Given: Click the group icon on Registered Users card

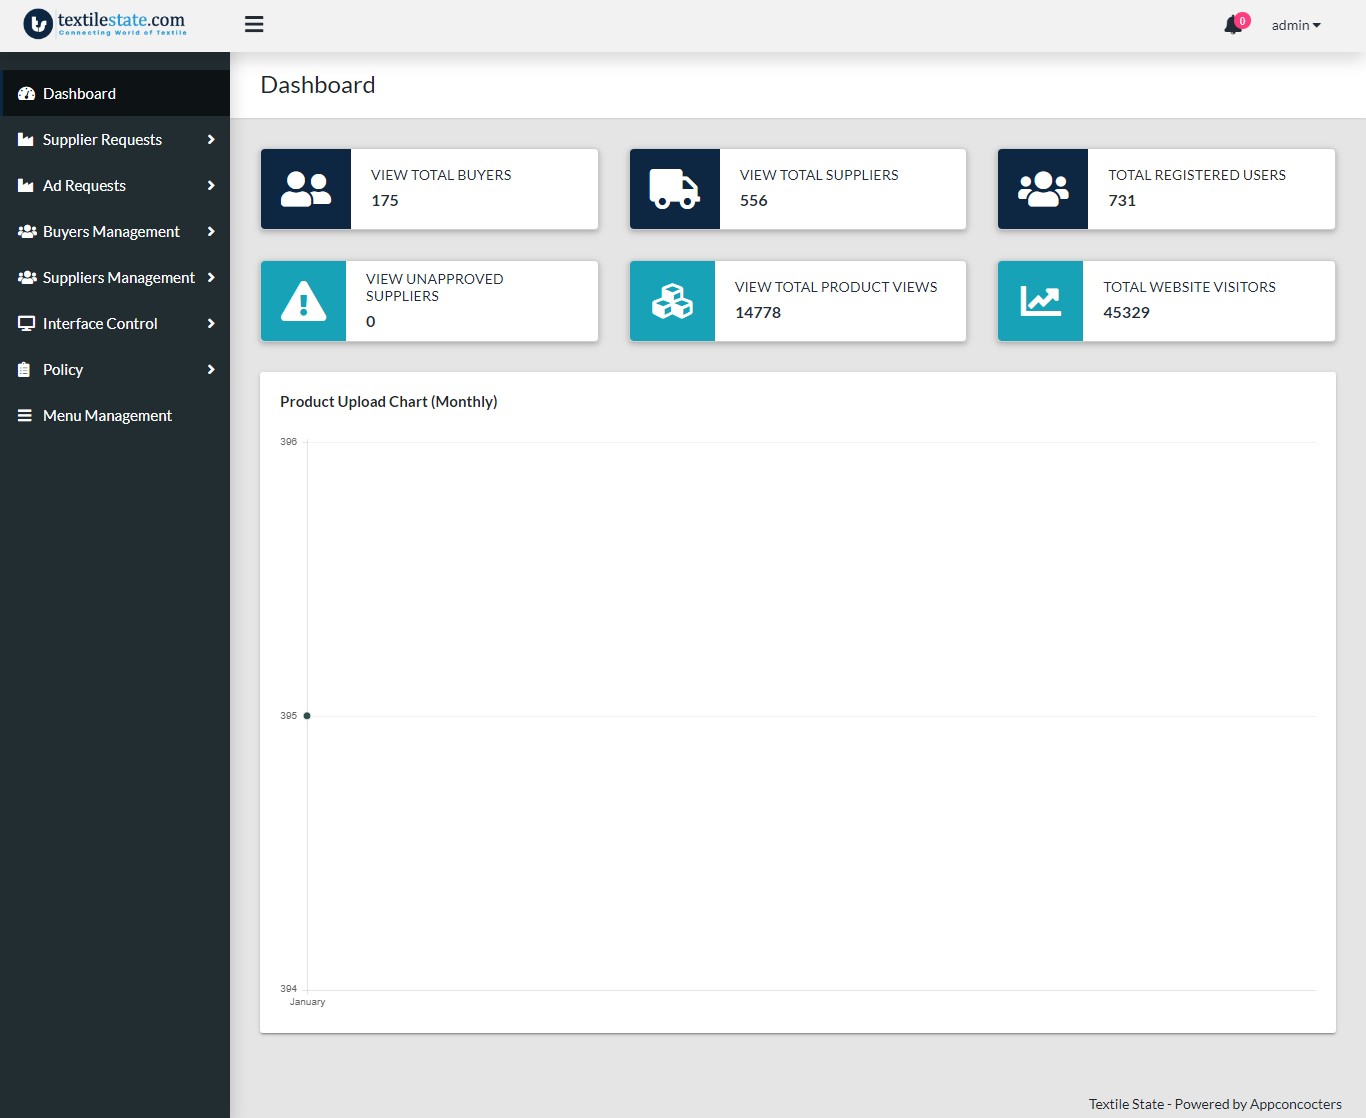Looking at the screenshot, I should point(1042,189).
